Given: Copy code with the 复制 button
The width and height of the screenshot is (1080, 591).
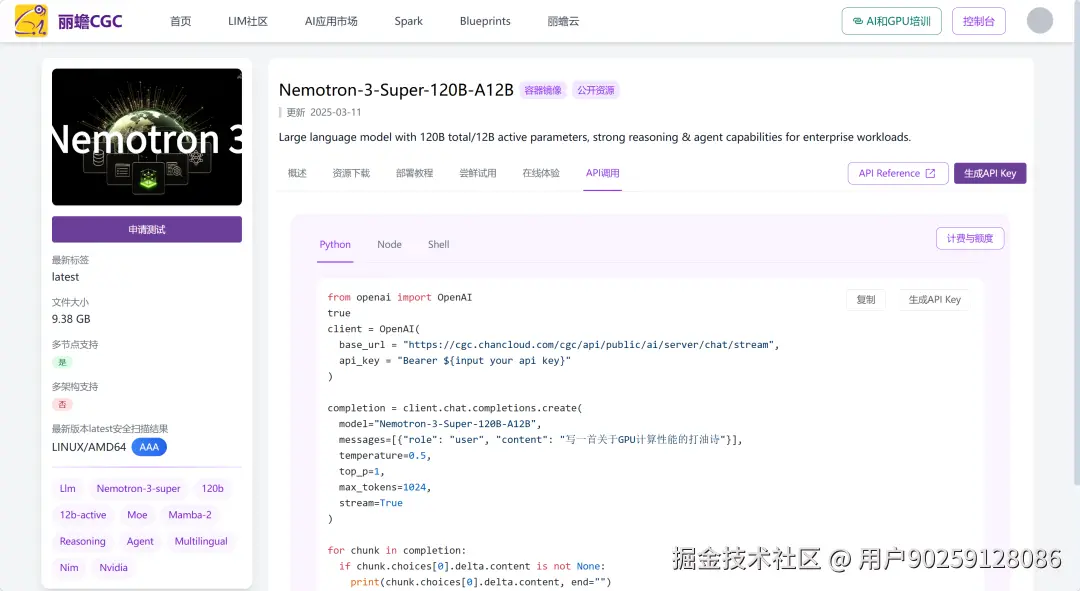Looking at the screenshot, I should click(866, 300).
